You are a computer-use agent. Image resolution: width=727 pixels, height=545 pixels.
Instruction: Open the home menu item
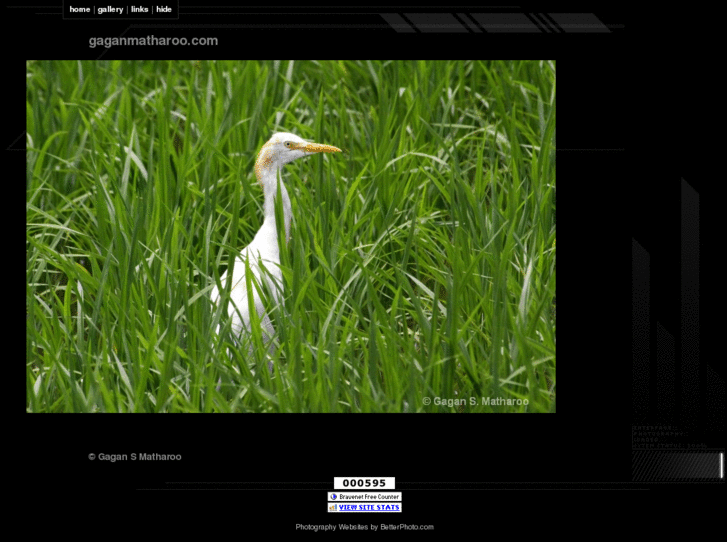pos(80,9)
